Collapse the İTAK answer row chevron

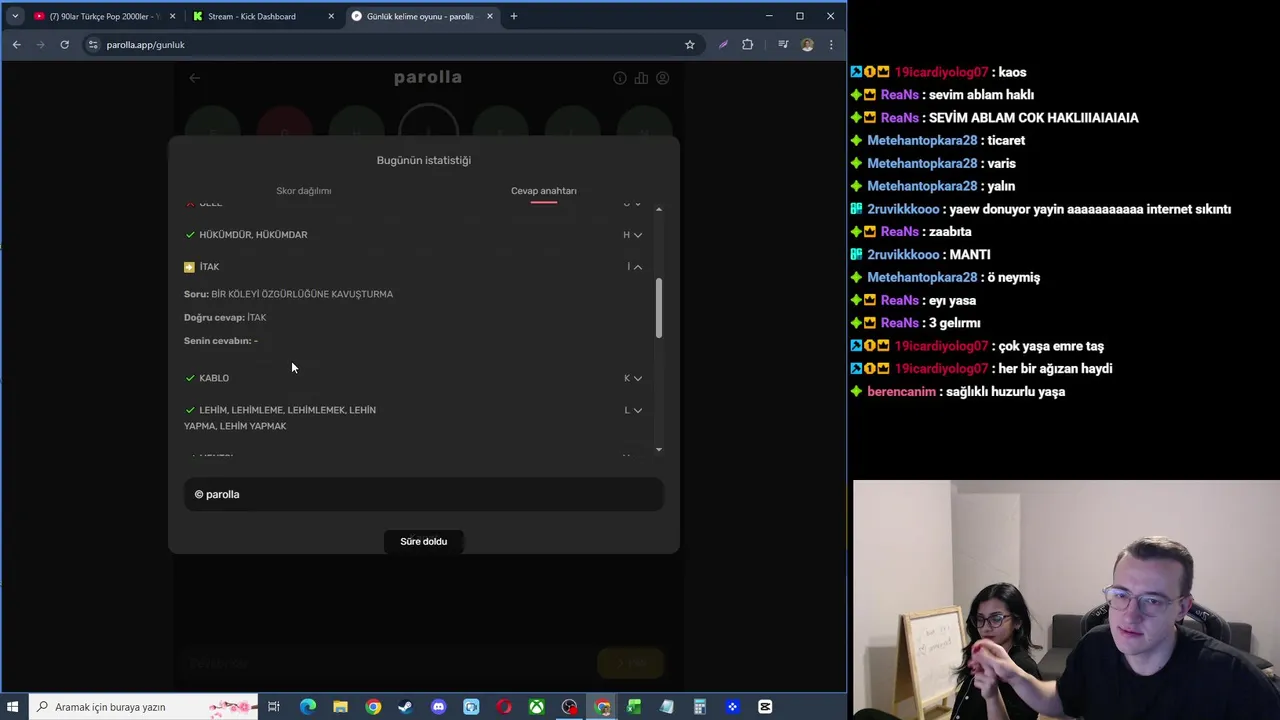tap(637, 267)
